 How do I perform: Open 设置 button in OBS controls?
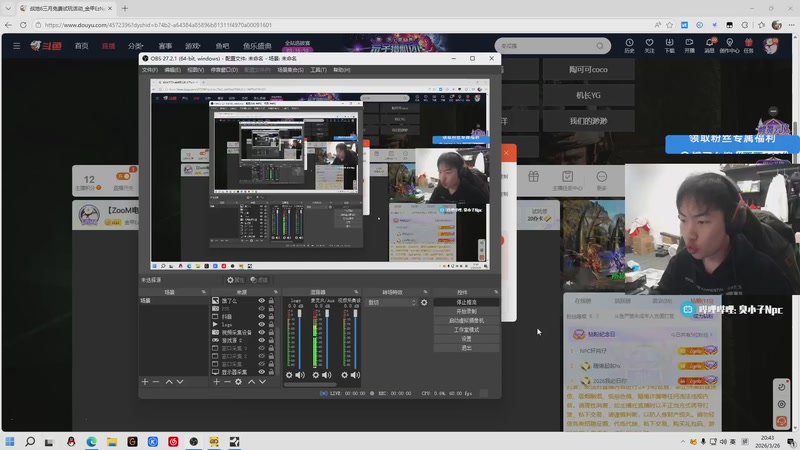(x=466, y=339)
